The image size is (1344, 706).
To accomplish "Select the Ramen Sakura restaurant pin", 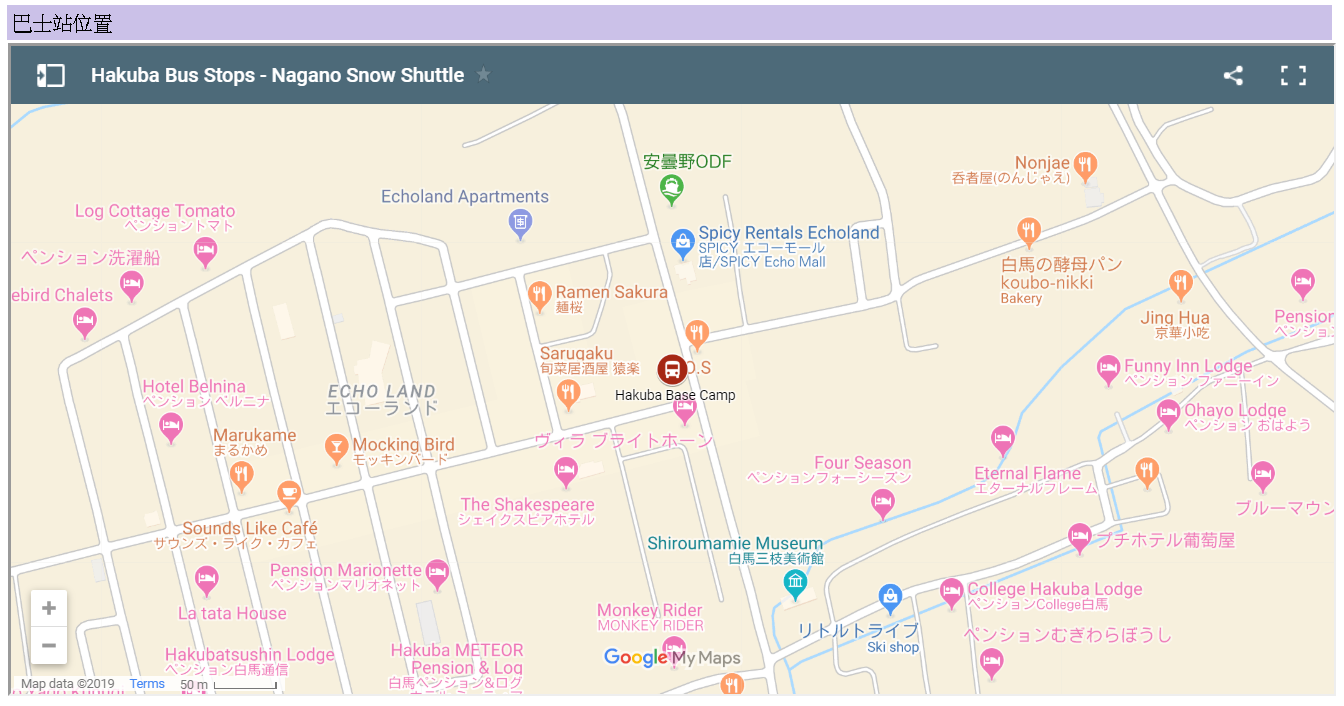I will pos(539,296).
